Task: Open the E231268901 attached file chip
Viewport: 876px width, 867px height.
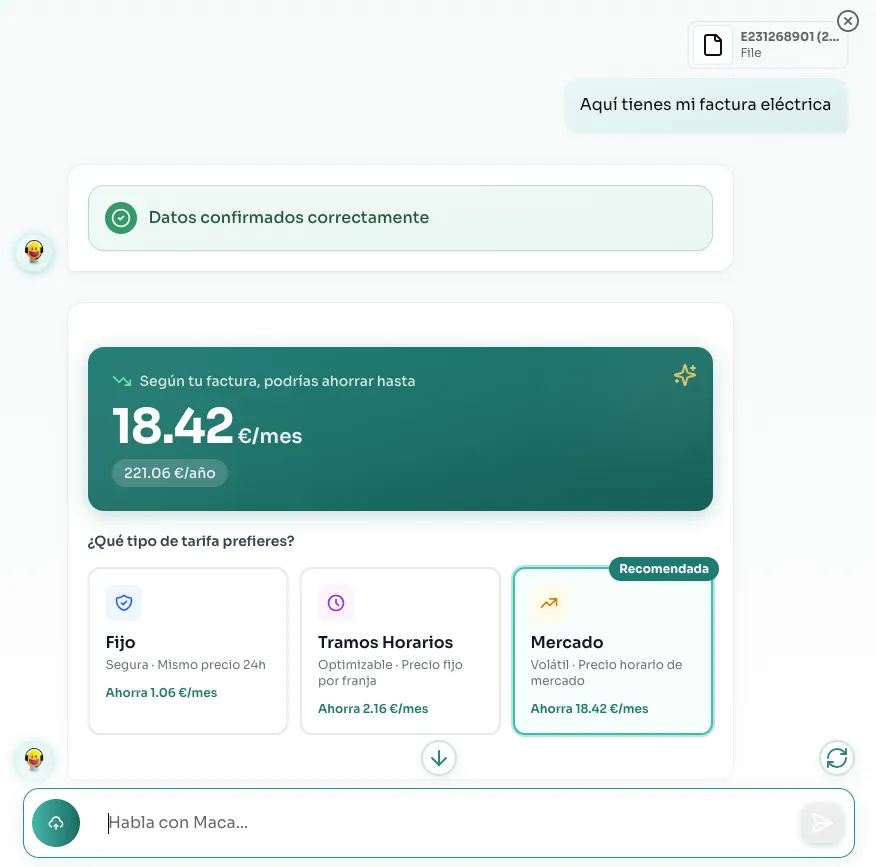Action: click(x=768, y=44)
